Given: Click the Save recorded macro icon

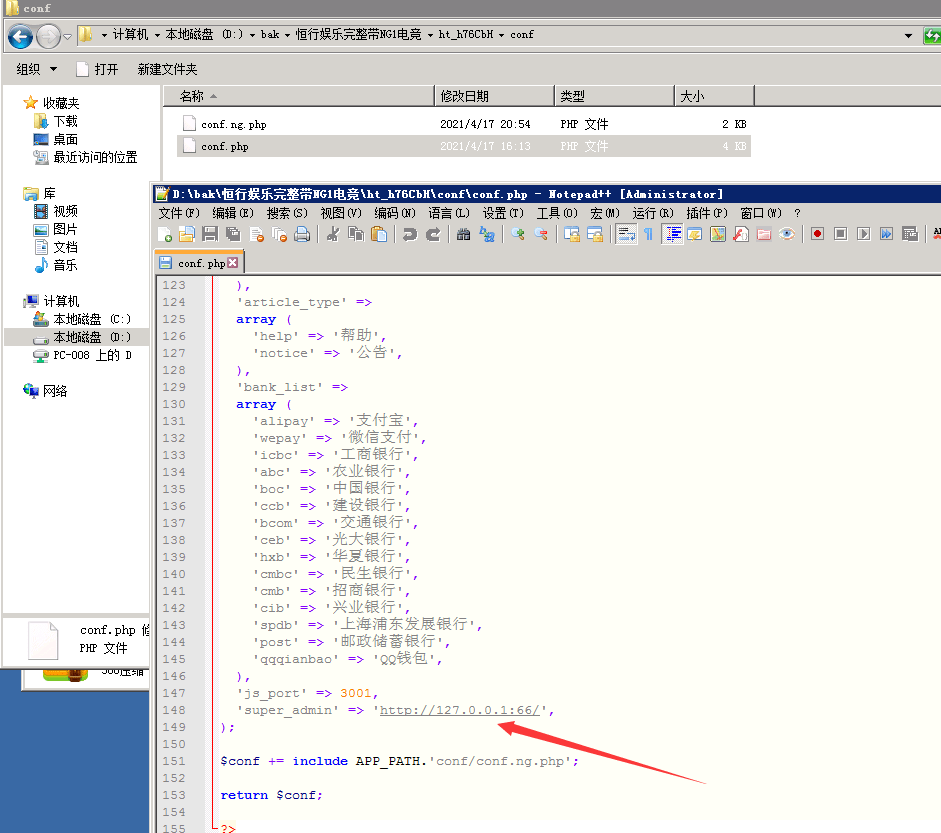Looking at the screenshot, I should click(910, 234).
